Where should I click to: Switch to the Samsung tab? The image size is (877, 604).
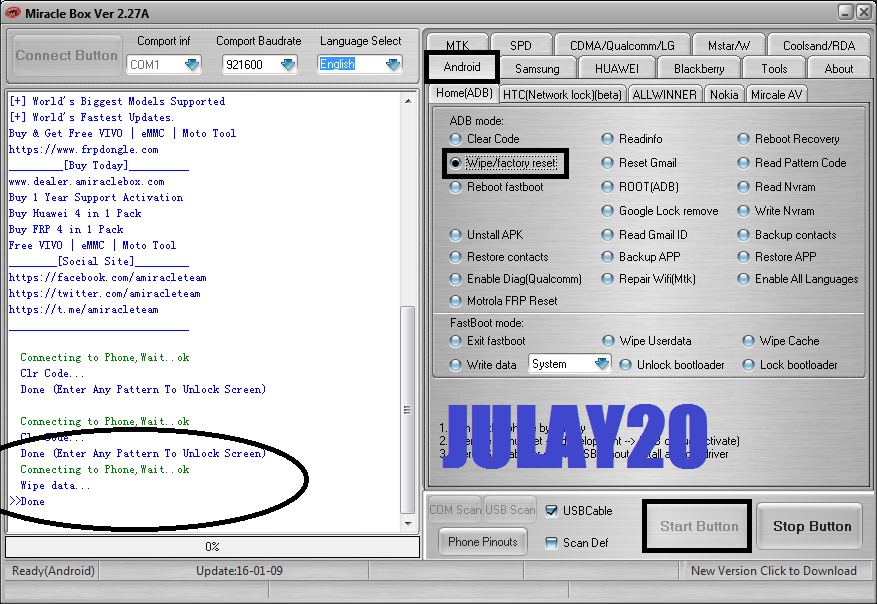click(x=537, y=69)
